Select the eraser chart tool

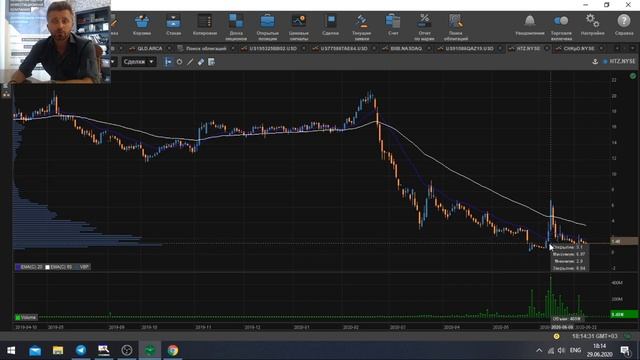(200, 62)
